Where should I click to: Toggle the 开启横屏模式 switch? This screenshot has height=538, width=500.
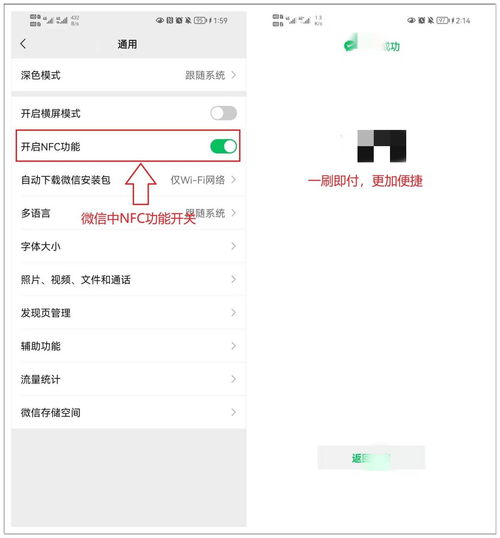coord(223,113)
